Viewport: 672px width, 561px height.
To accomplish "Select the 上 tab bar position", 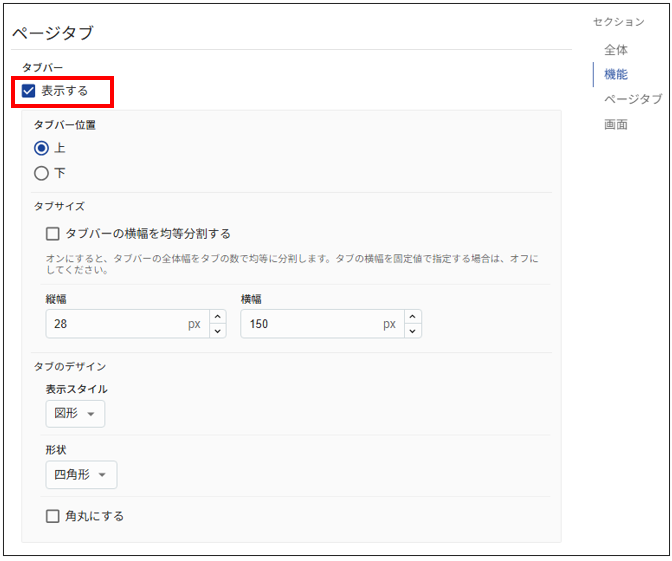I will (x=41, y=148).
